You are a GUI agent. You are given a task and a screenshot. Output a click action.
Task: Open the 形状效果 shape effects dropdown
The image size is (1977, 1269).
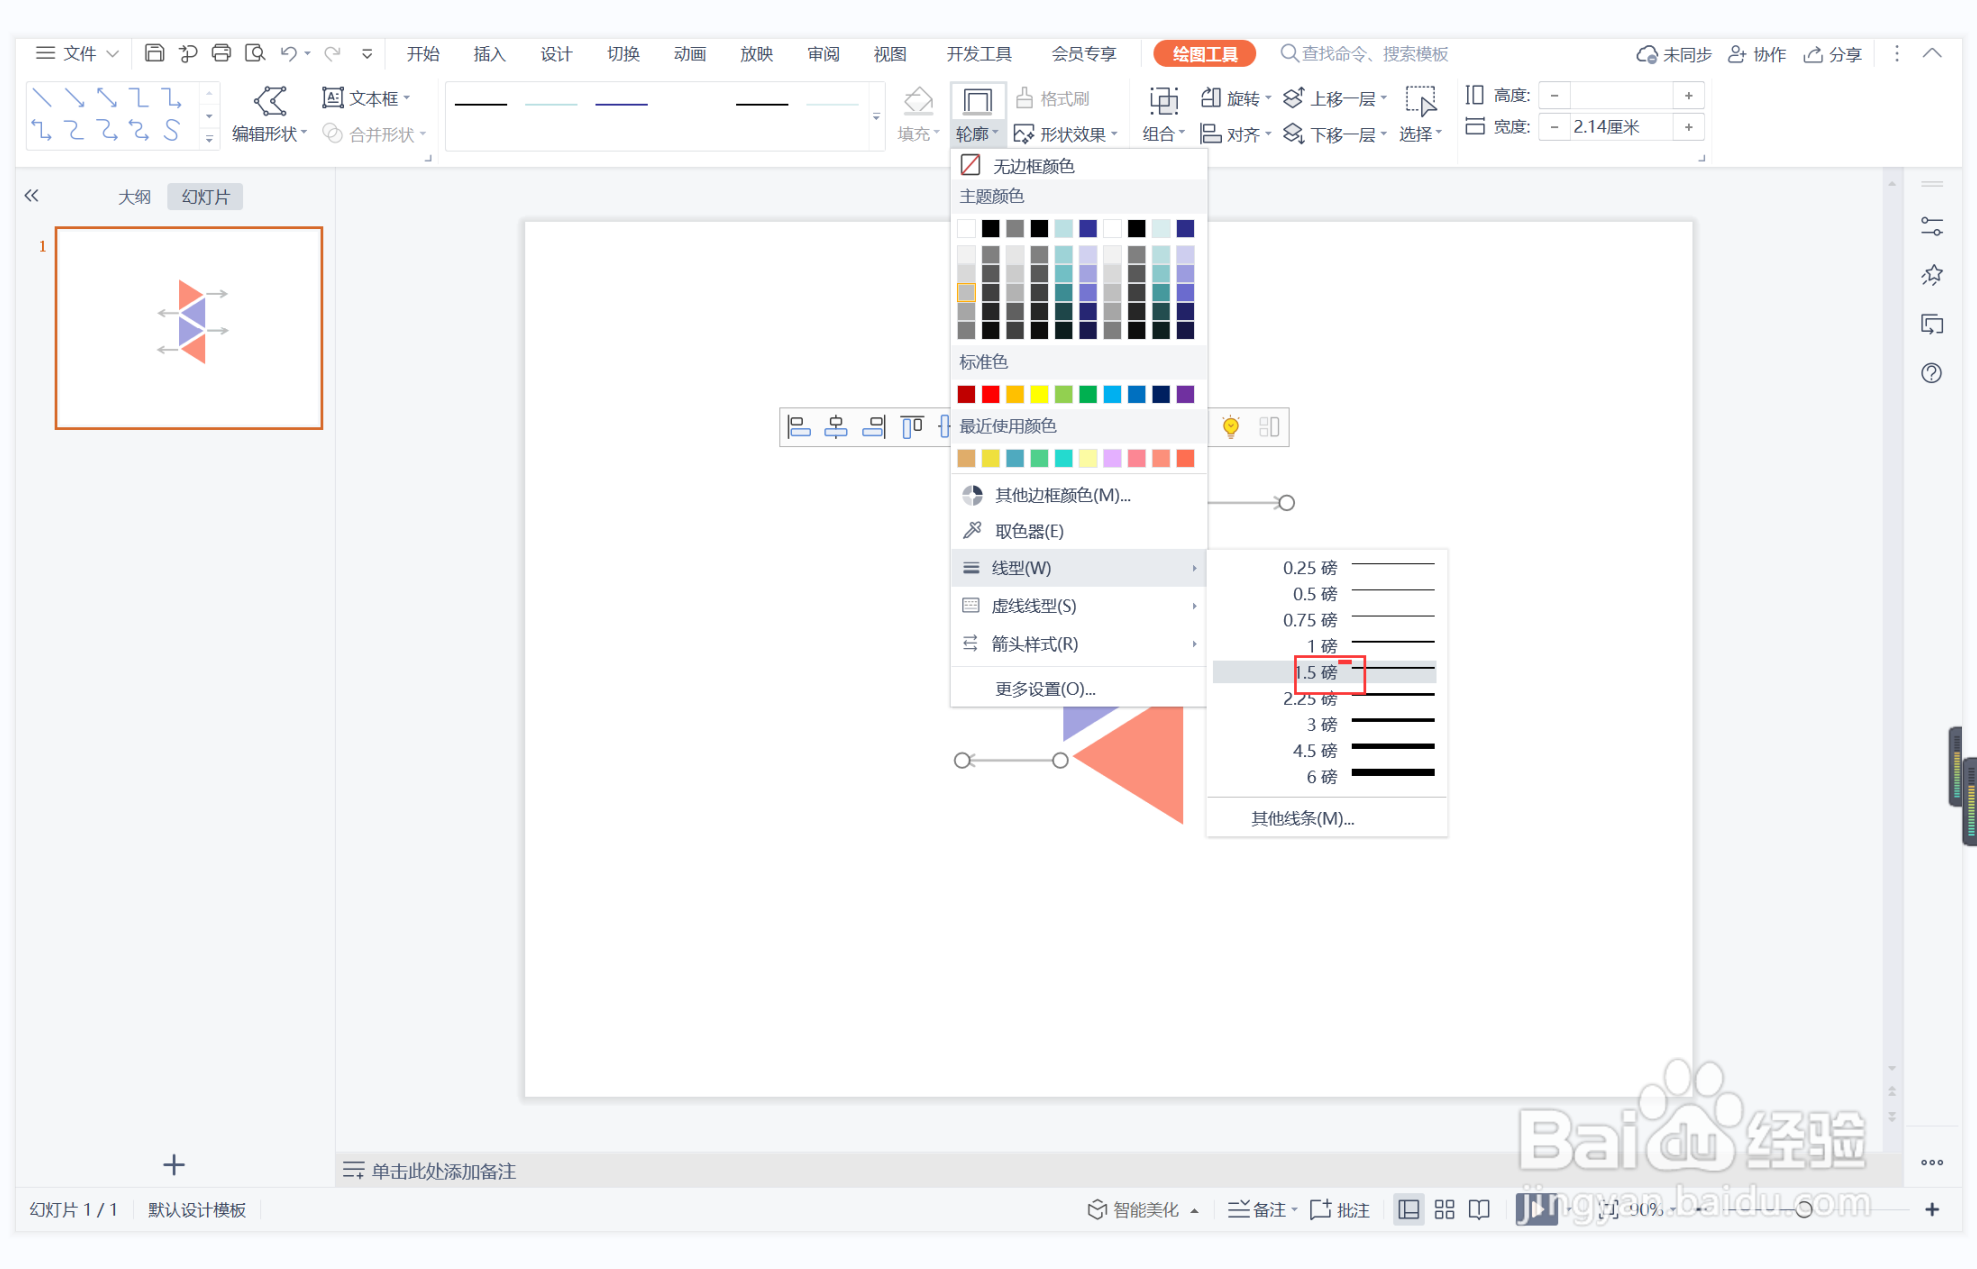[x=1066, y=134]
